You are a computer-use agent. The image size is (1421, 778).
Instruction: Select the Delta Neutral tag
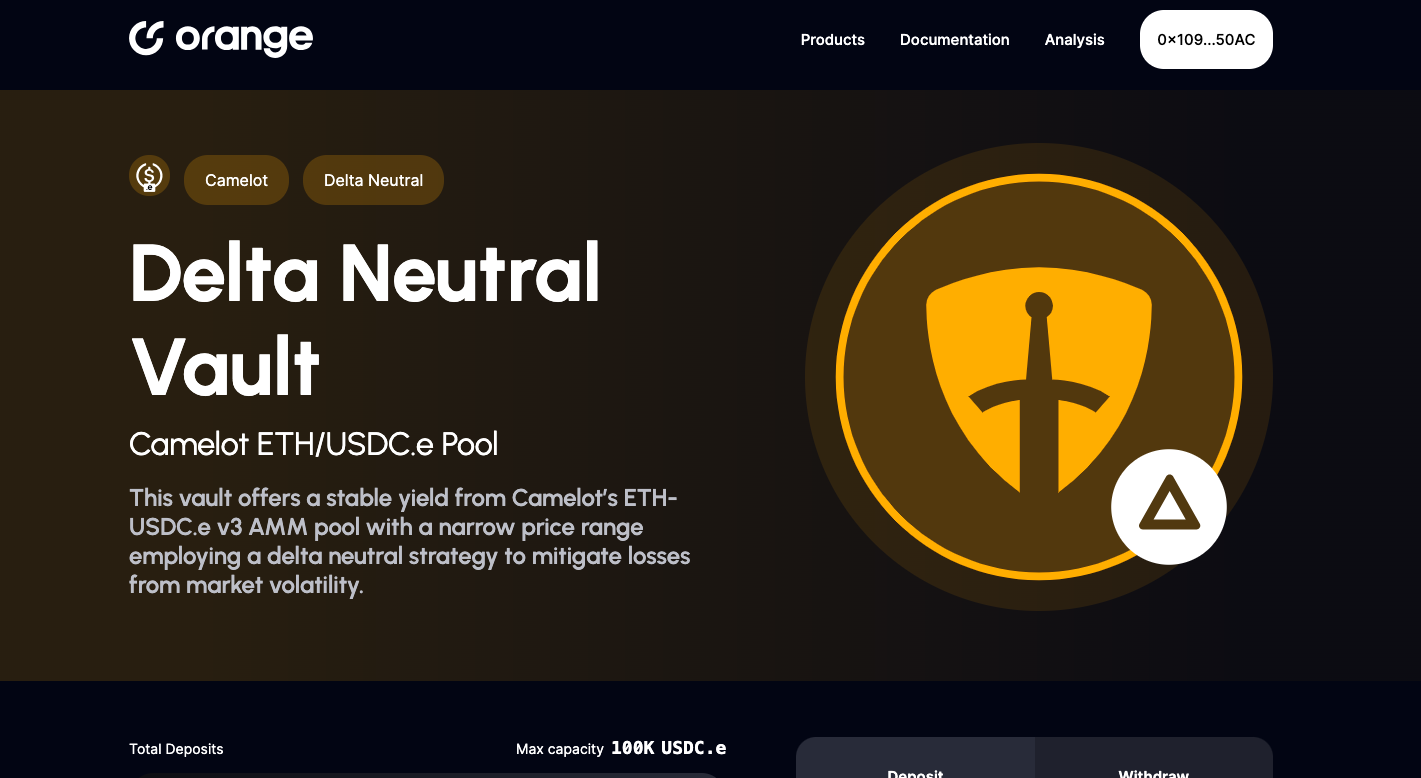point(373,180)
